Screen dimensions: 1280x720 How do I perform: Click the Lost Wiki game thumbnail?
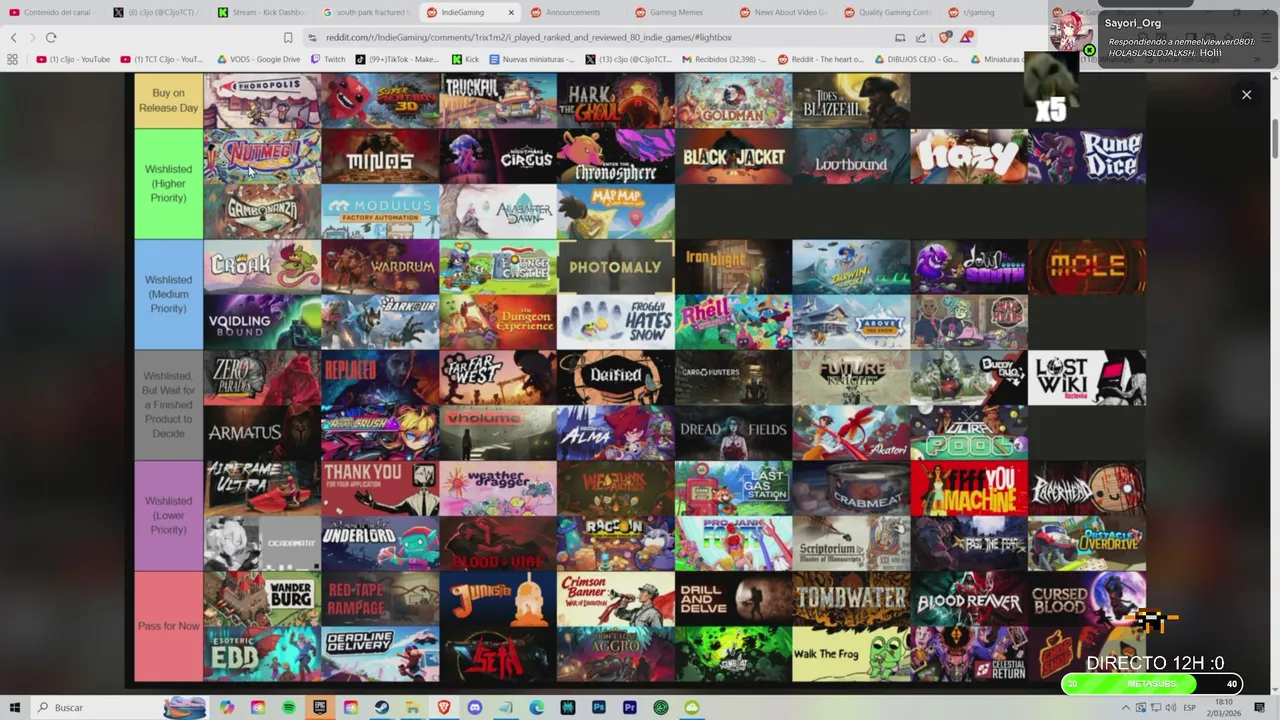(1087, 377)
